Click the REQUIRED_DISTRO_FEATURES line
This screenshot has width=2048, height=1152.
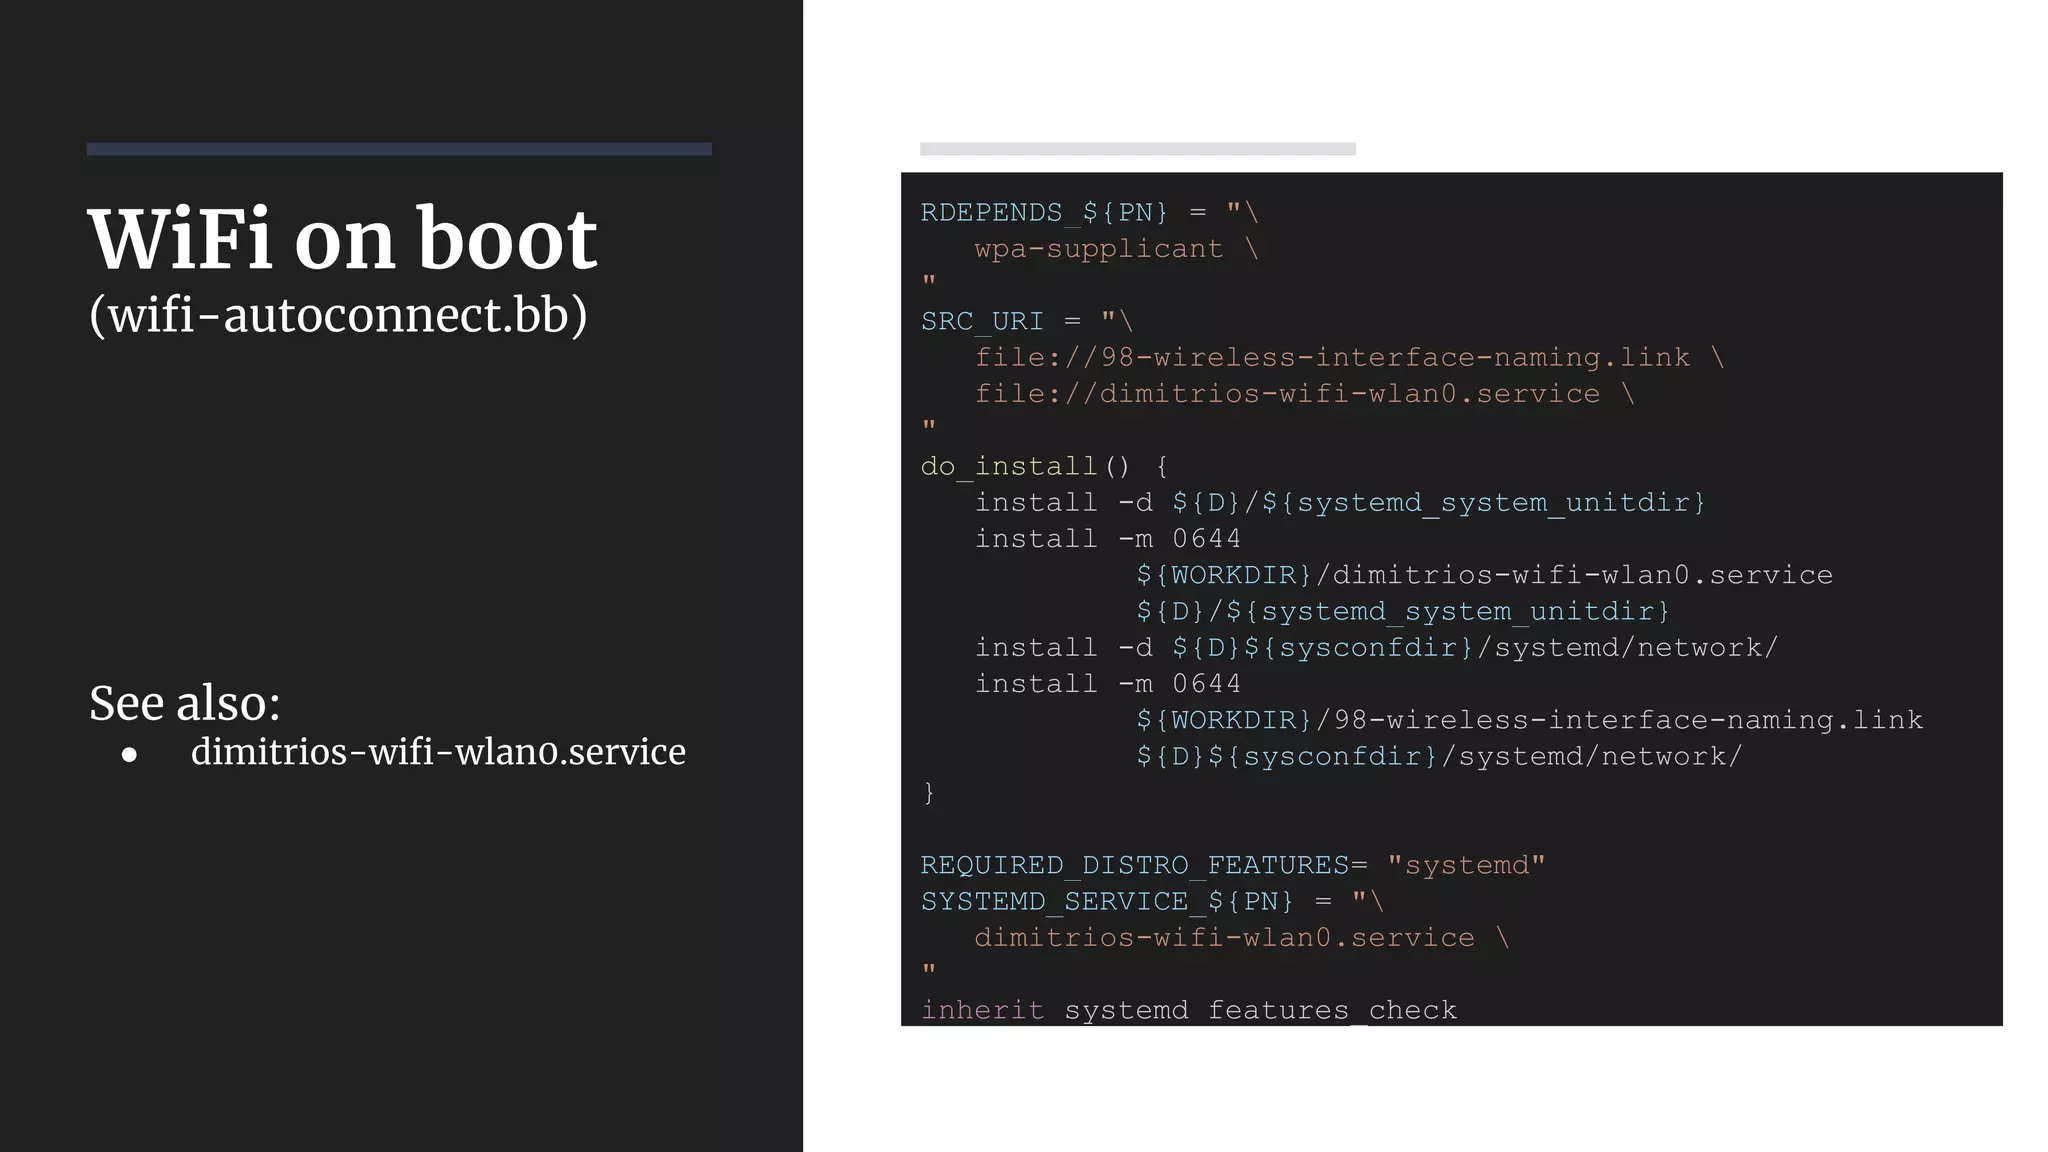click(x=1232, y=865)
